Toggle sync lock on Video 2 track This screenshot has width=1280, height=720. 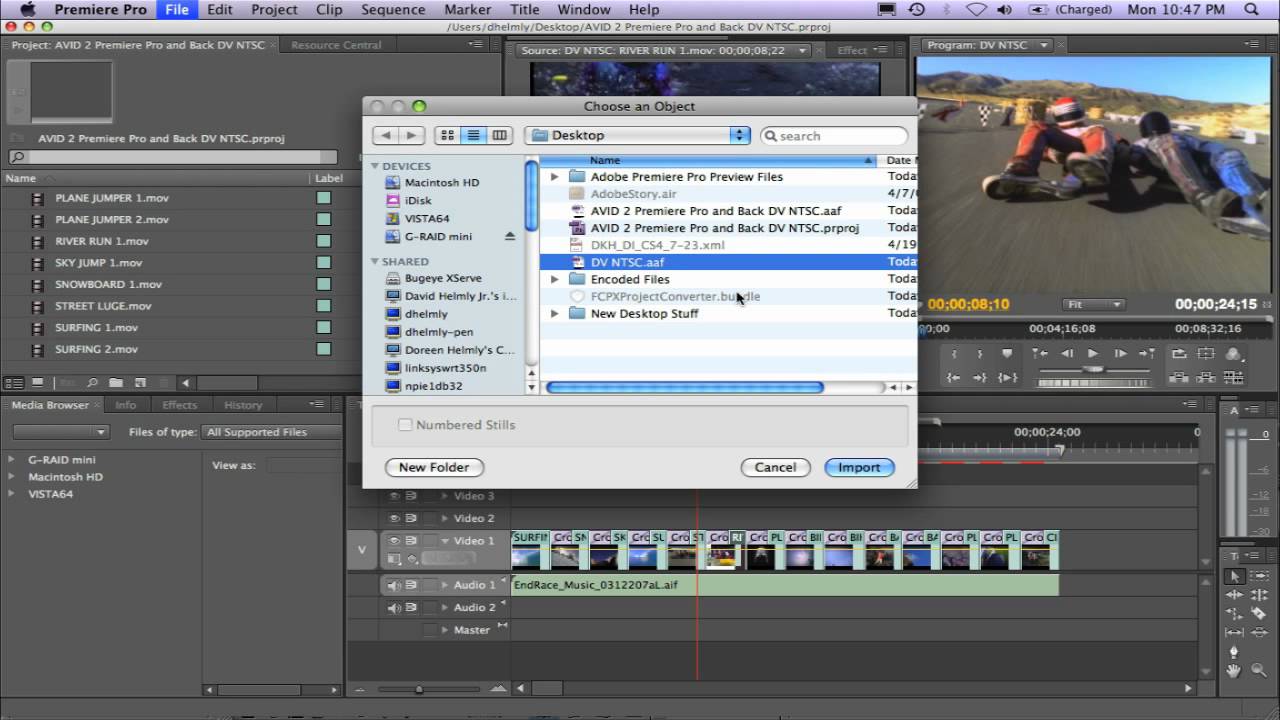(x=411, y=518)
